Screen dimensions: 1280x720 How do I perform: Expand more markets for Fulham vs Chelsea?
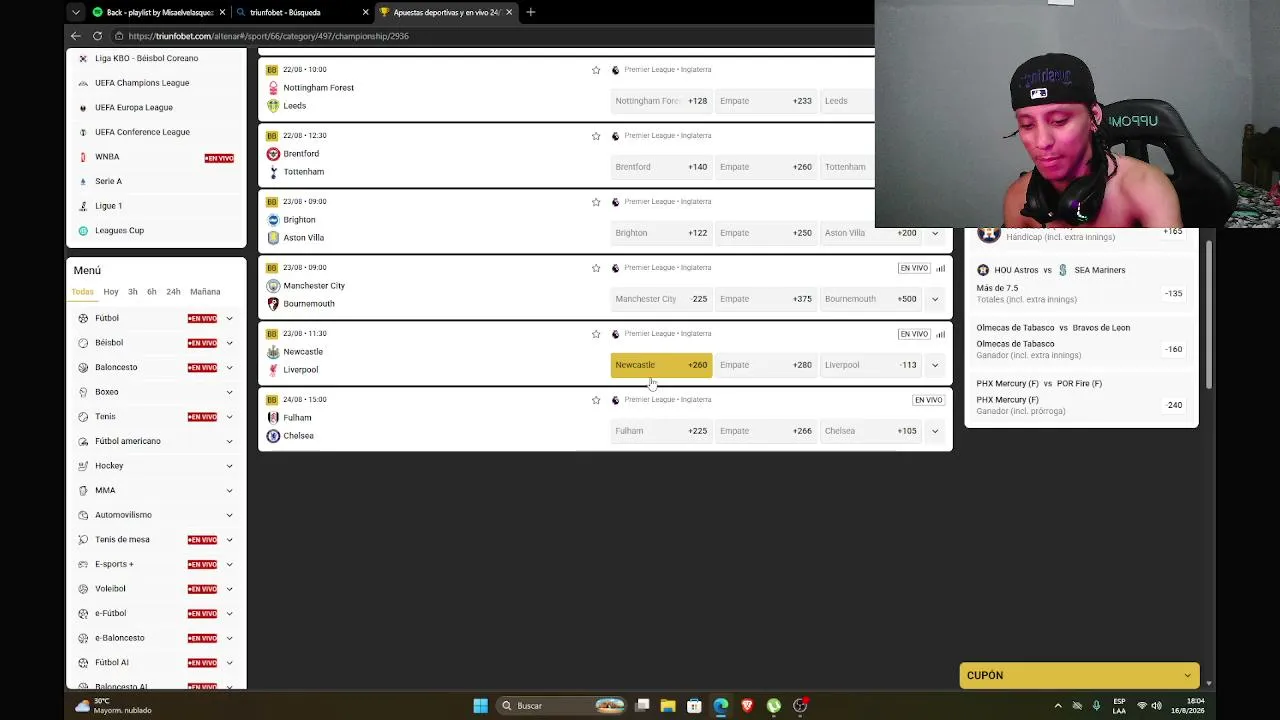[x=935, y=431]
